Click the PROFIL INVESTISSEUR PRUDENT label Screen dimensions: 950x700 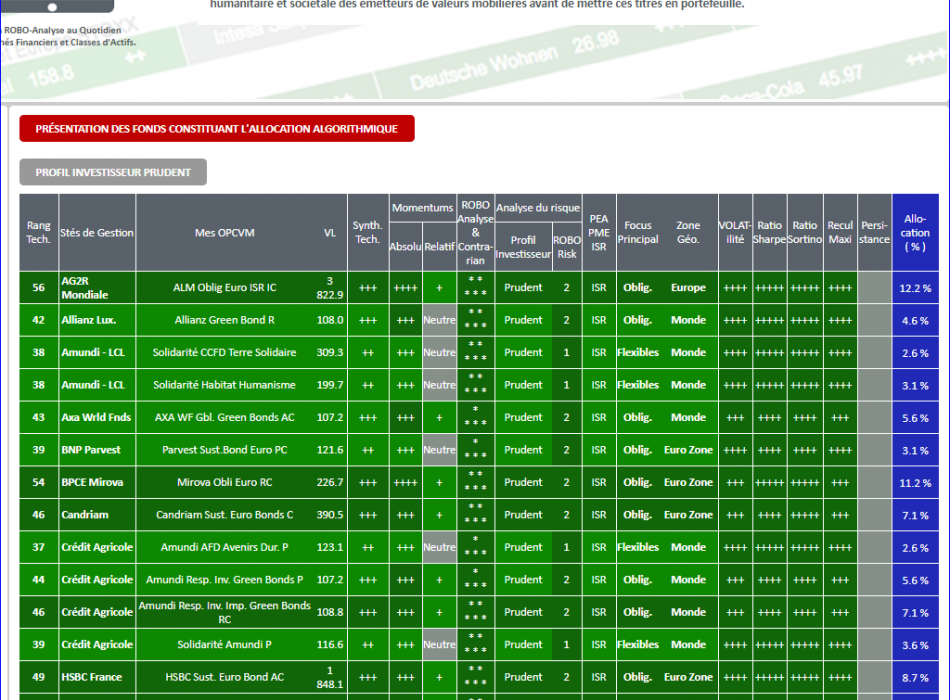pos(113,172)
